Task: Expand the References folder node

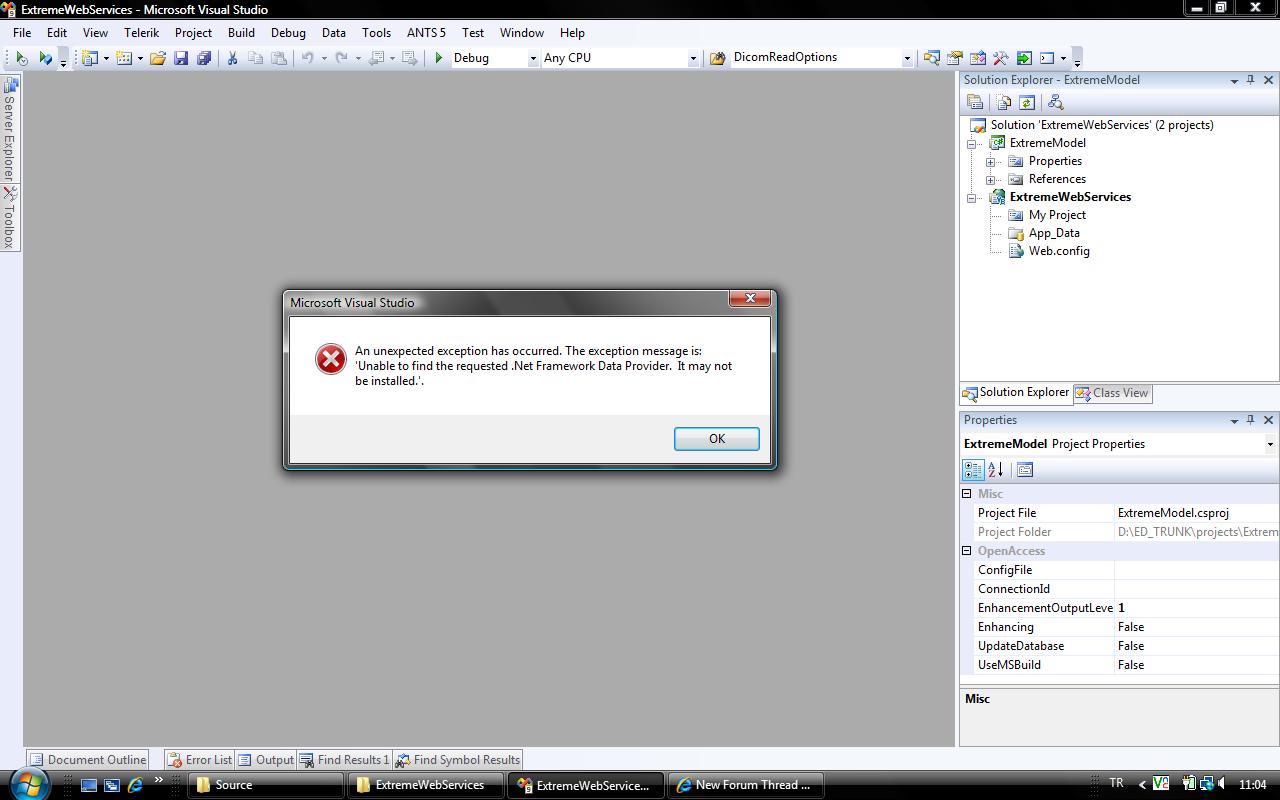Action: click(991, 179)
